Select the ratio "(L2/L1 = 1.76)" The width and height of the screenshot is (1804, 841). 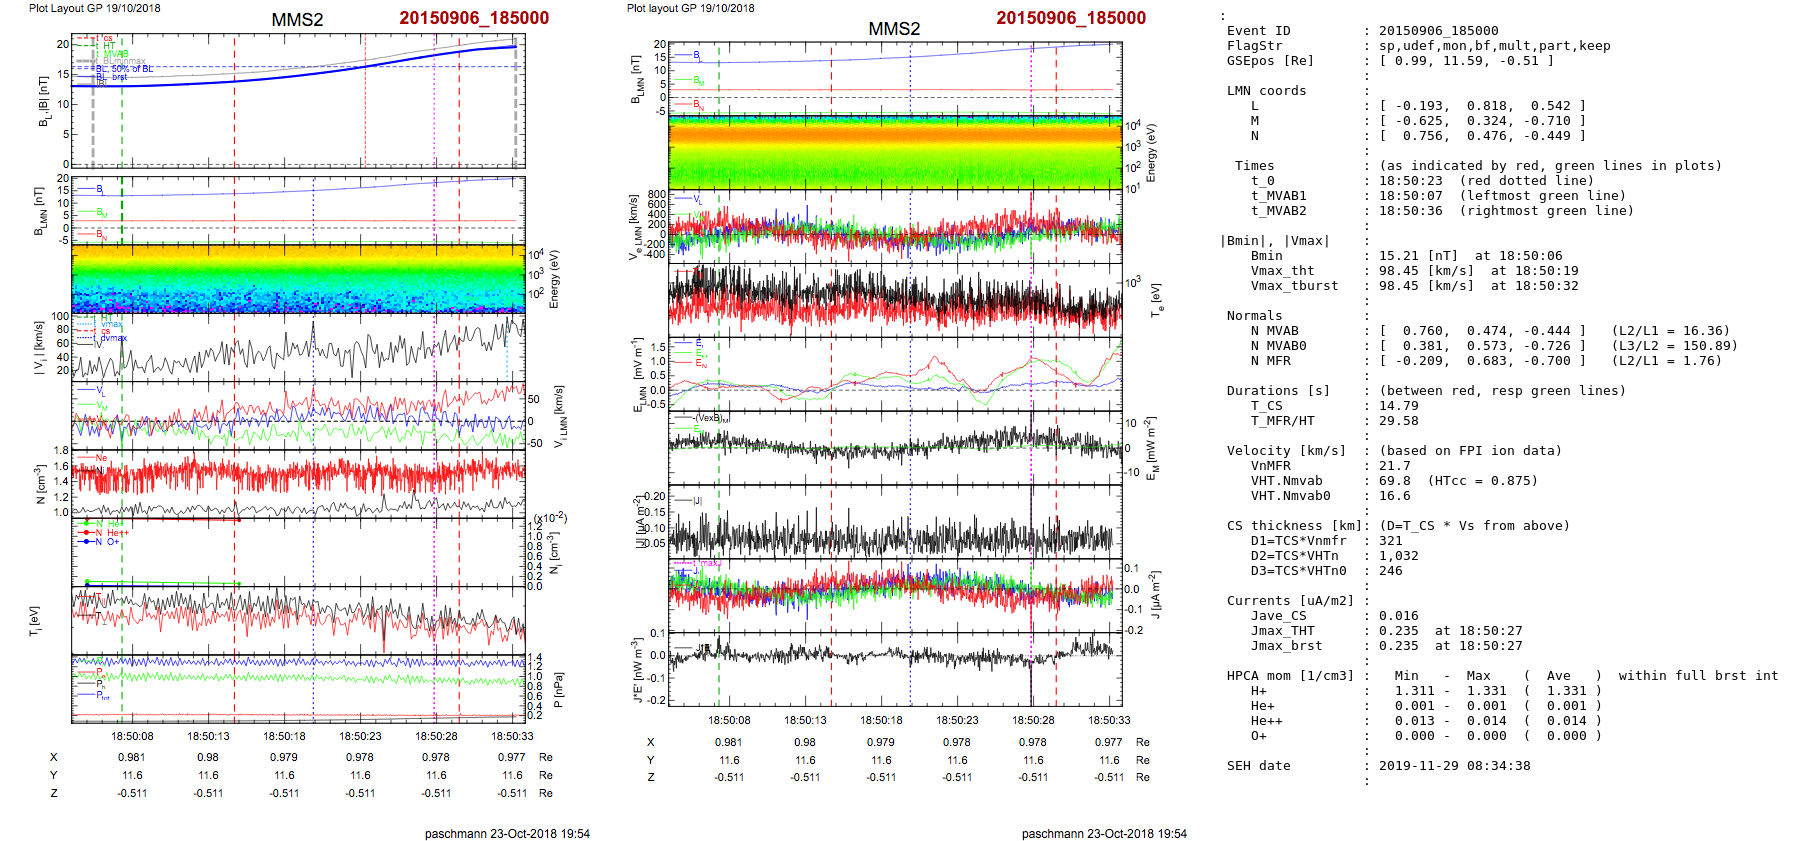pyautogui.click(x=1666, y=361)
